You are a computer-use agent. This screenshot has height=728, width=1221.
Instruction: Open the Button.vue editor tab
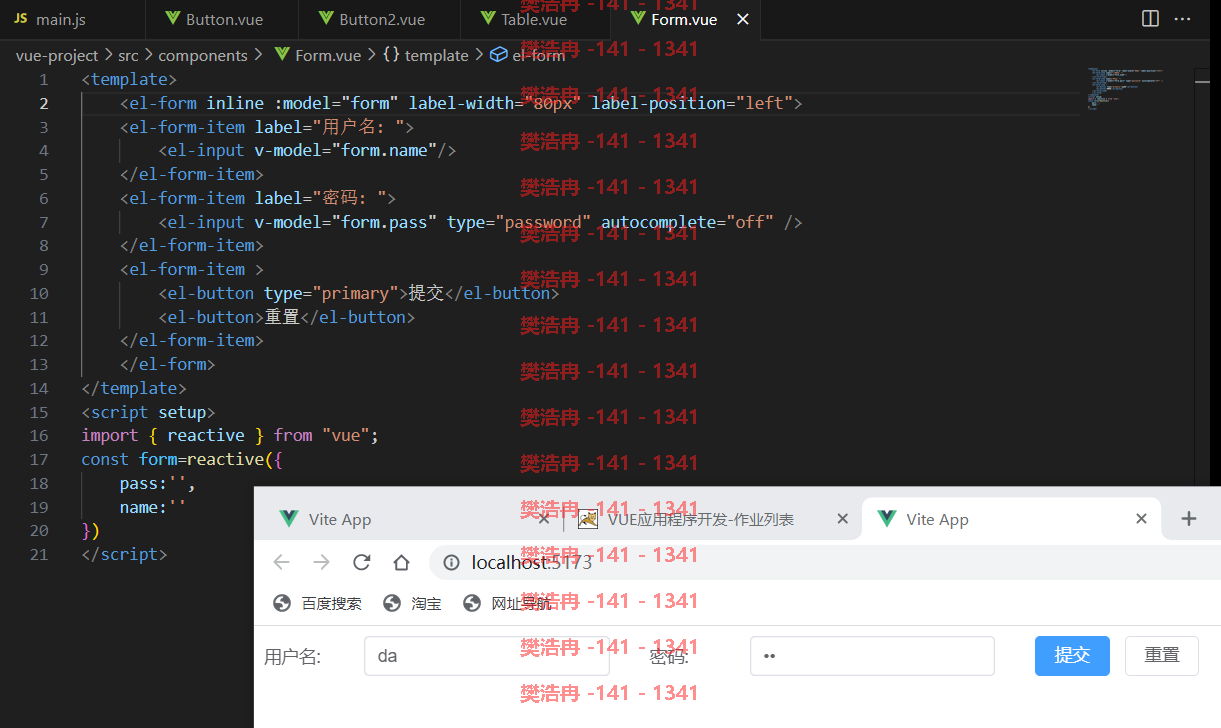[x=222, y=19]
